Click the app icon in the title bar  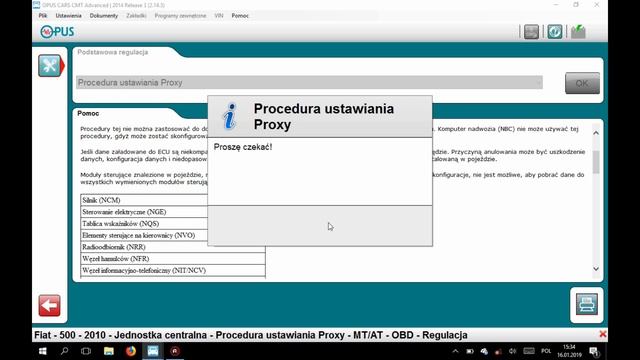click(x=36, y=5)
